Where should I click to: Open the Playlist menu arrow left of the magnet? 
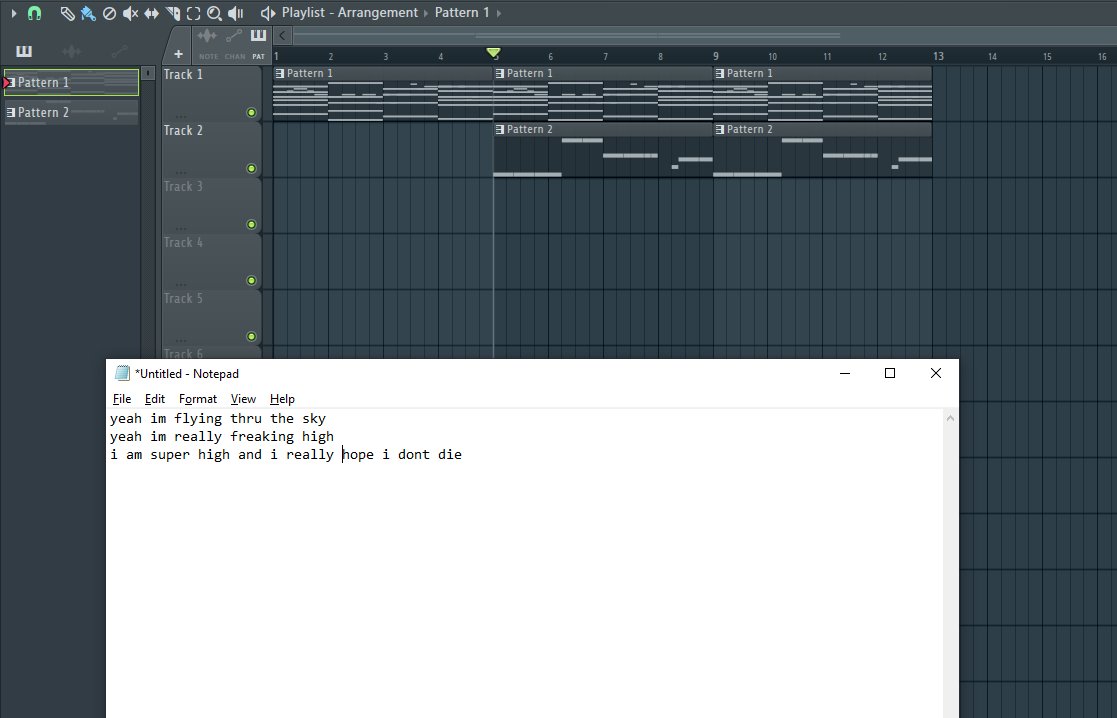click(14, 14)
